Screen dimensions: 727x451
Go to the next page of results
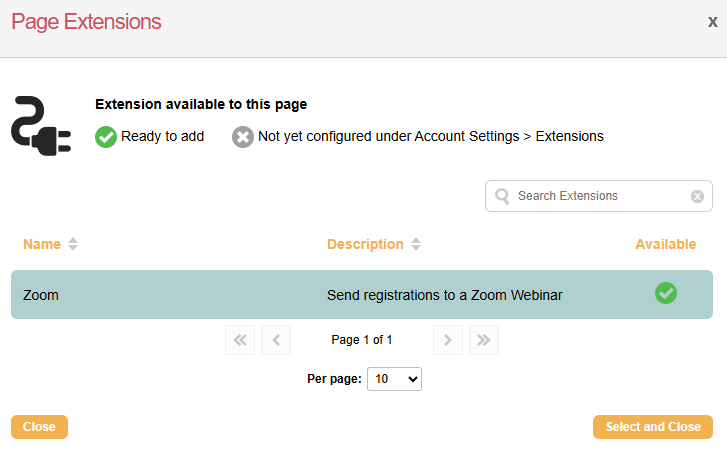click(448, 340)
